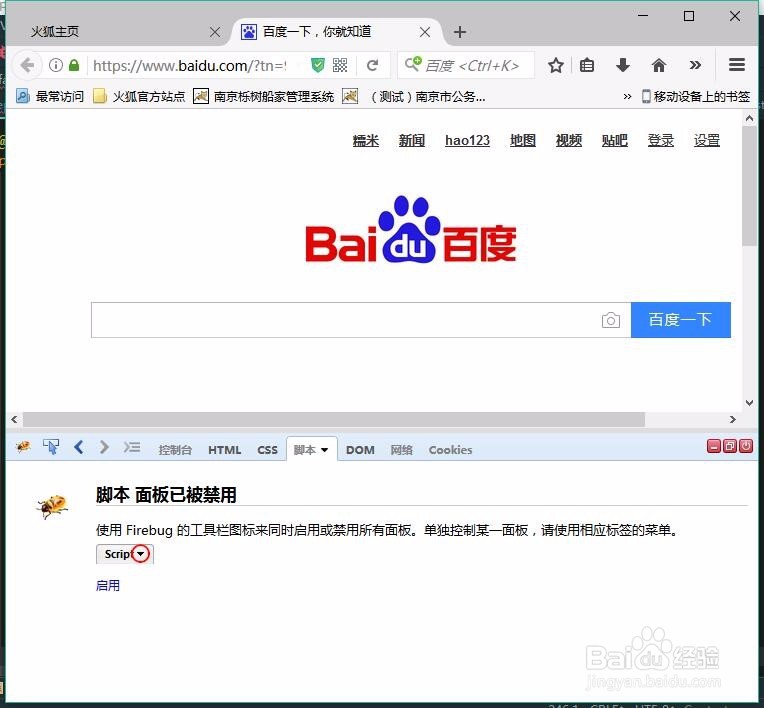Open the 最常访问 bookmark
Viewport: 764px width, 708px height.
(x=50, y=96)
